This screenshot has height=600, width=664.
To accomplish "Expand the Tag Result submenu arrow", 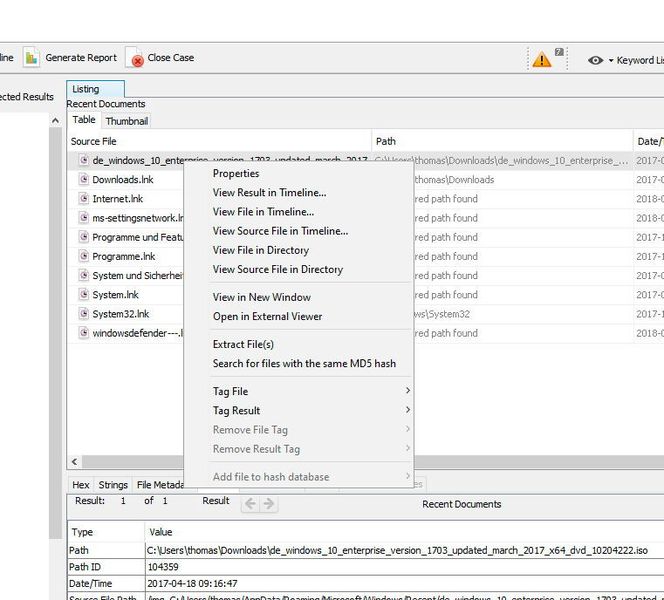I will click(407, 410).
